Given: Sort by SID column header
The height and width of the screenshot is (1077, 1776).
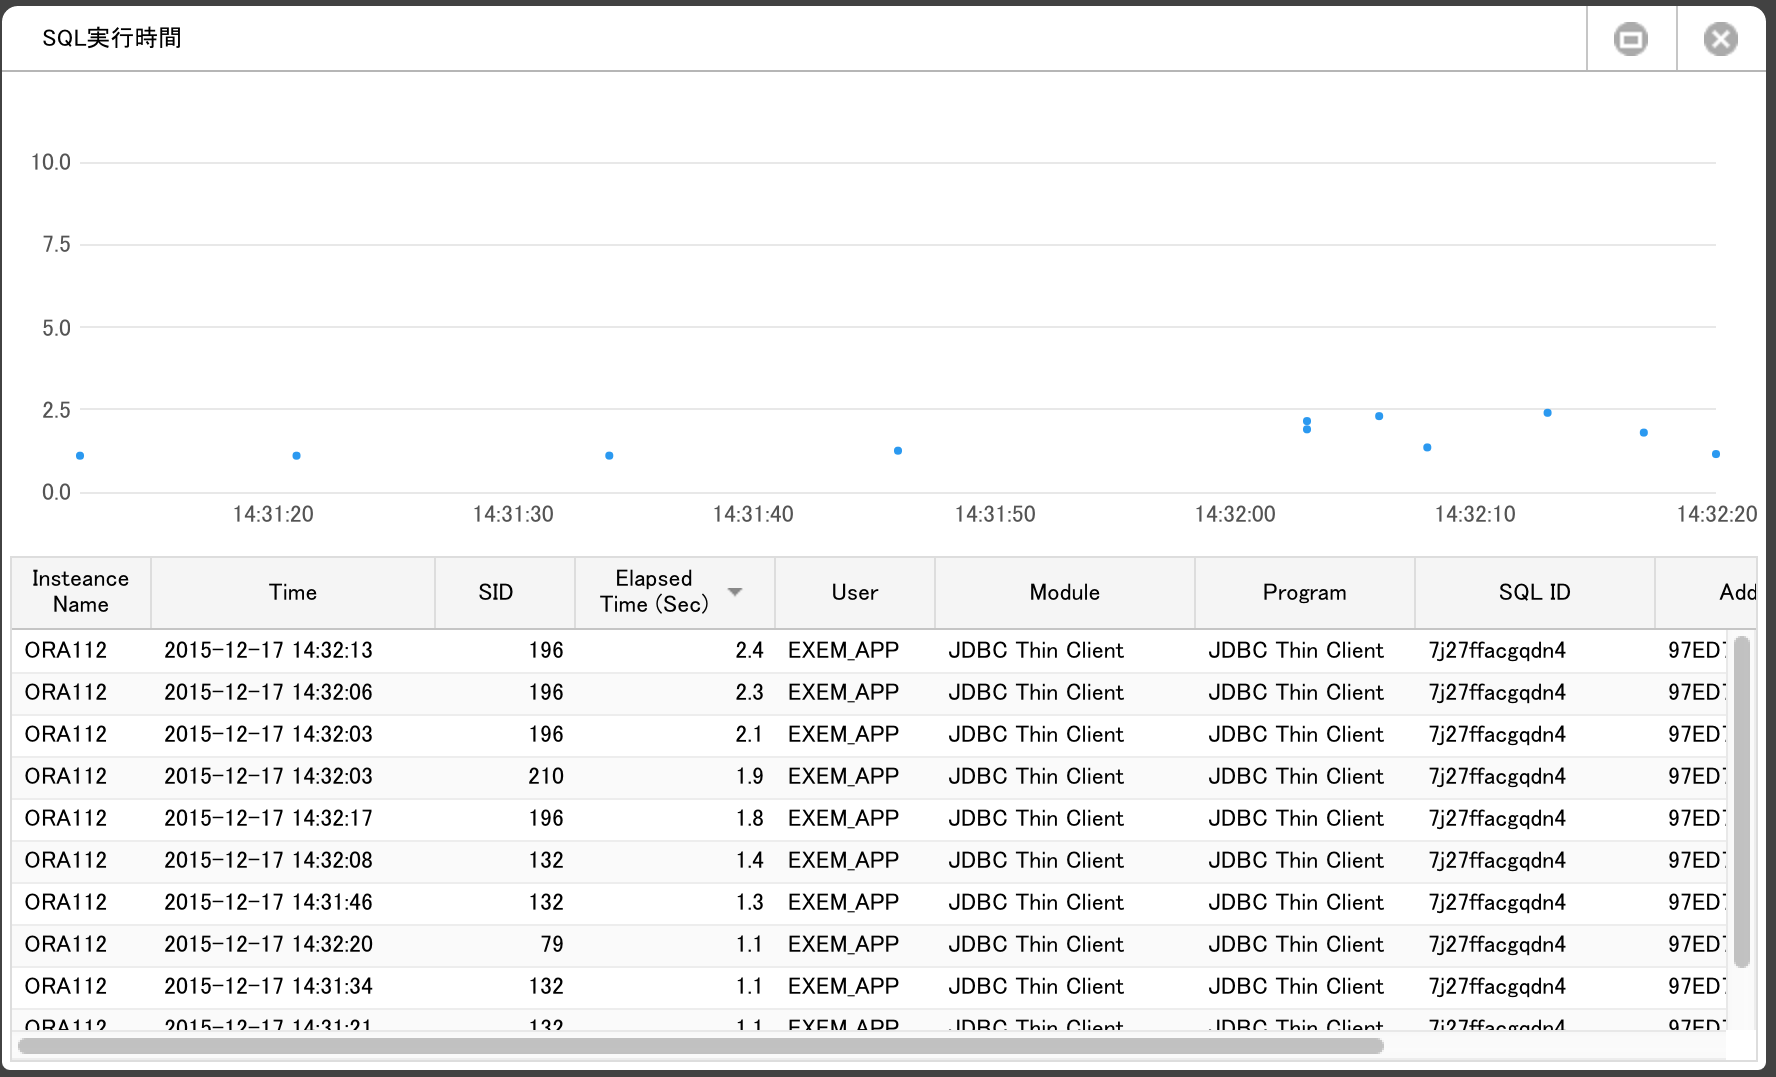Looking at the screenshot, I should pos(505,592).
